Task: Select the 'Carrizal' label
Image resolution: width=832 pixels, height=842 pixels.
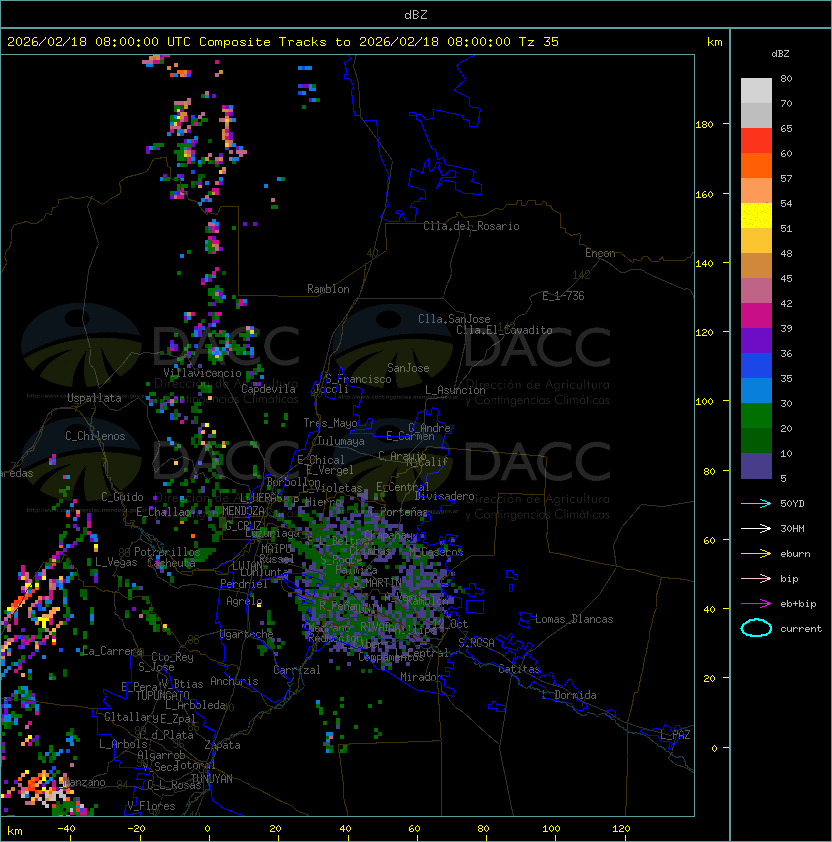Action: tap(297, 670)
